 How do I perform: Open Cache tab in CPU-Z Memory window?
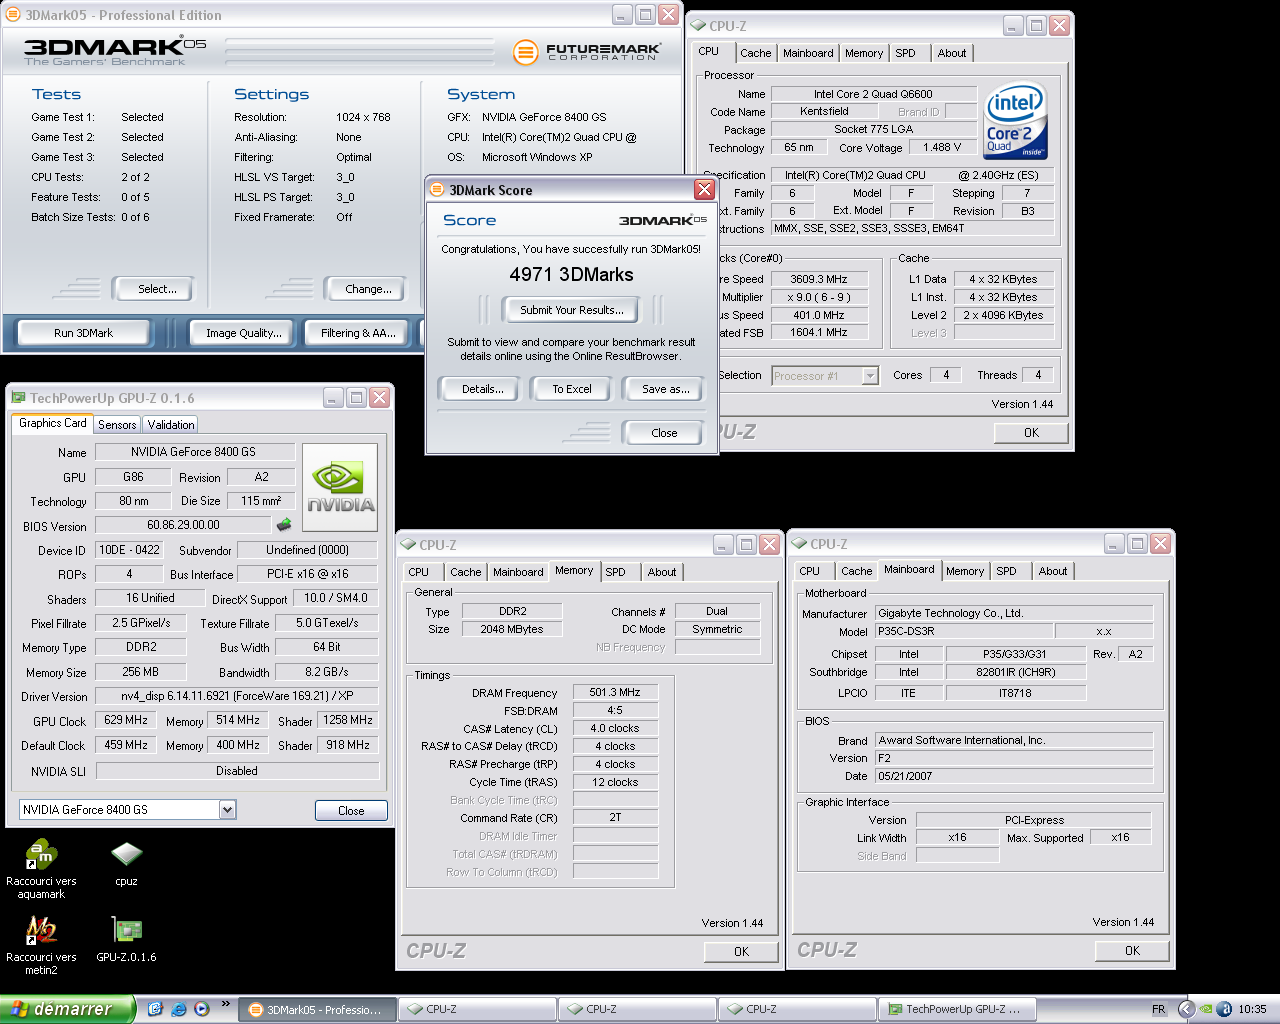[x=465, y=572]
